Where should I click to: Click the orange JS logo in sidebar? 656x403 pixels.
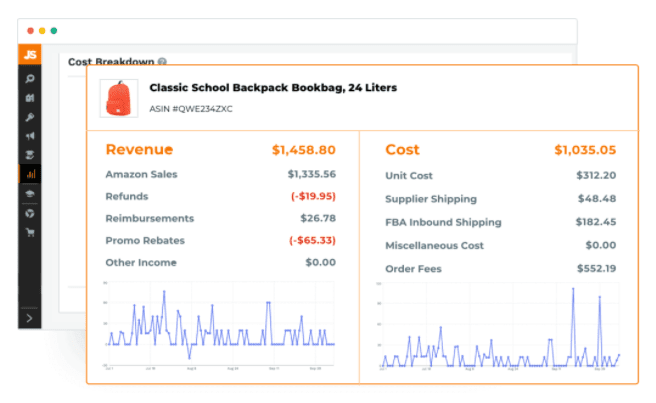[30, 54]
